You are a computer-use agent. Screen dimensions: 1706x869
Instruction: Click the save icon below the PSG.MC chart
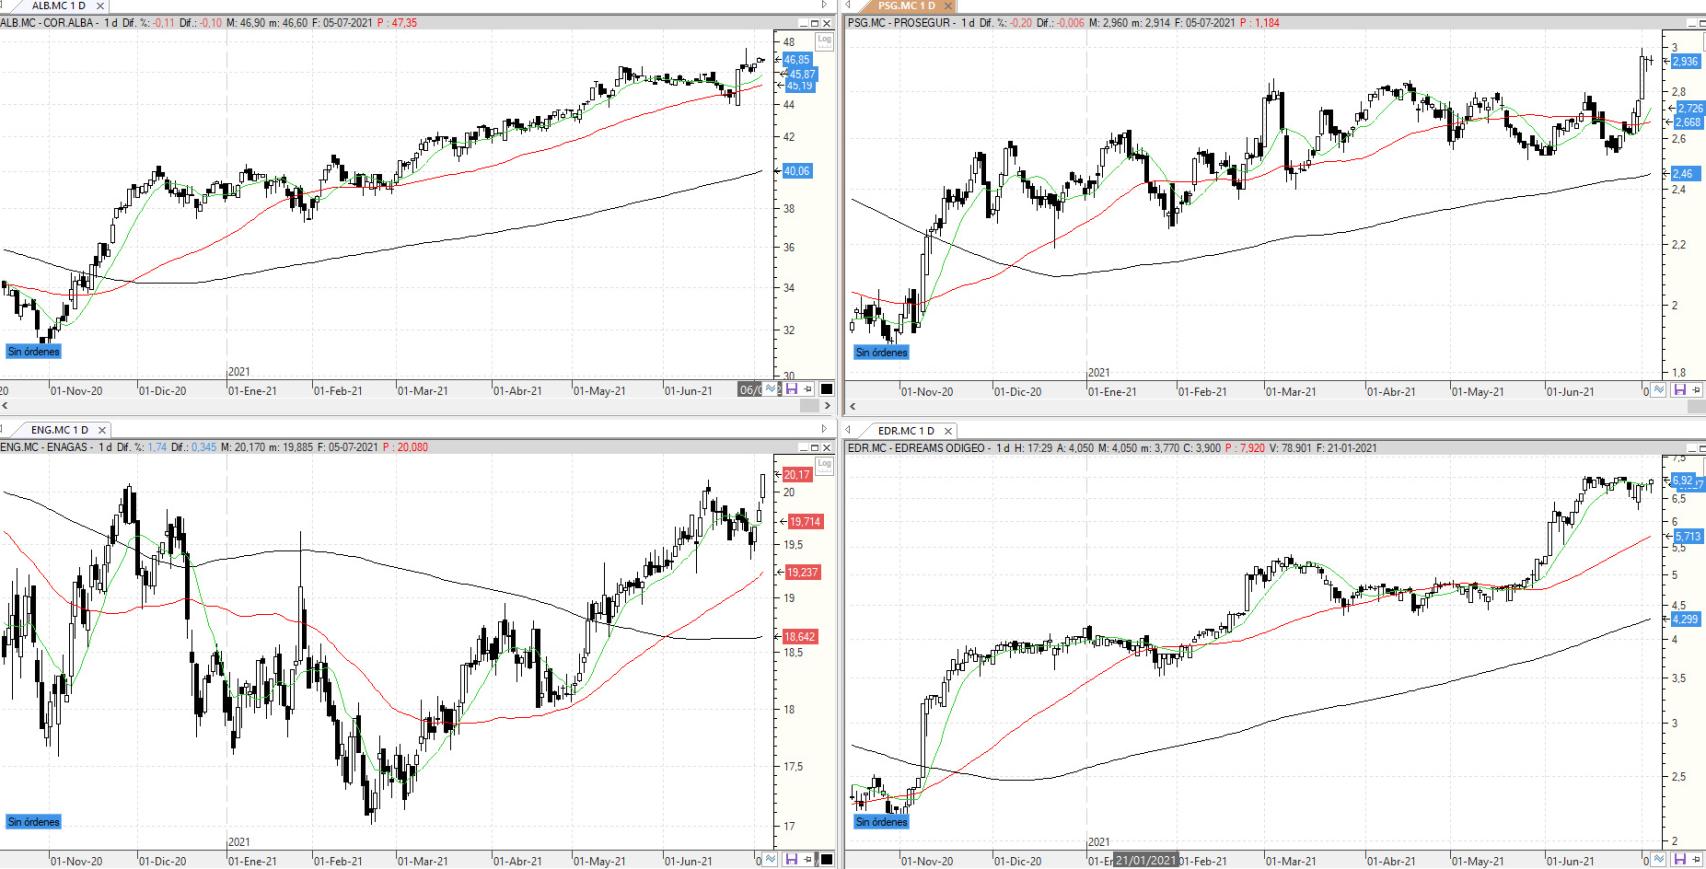1679,389
